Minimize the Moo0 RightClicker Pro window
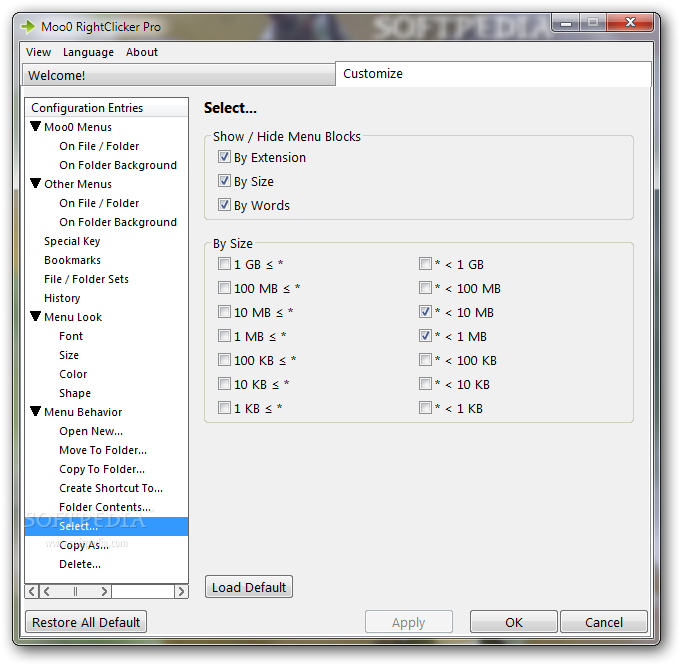The height and width of the screenshot is (666, 681). (x=566, y=23)
